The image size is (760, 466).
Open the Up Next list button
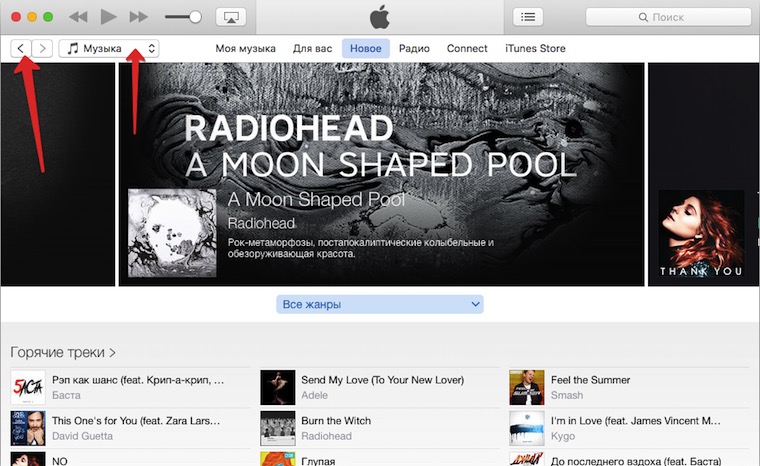tap(528, 17)
